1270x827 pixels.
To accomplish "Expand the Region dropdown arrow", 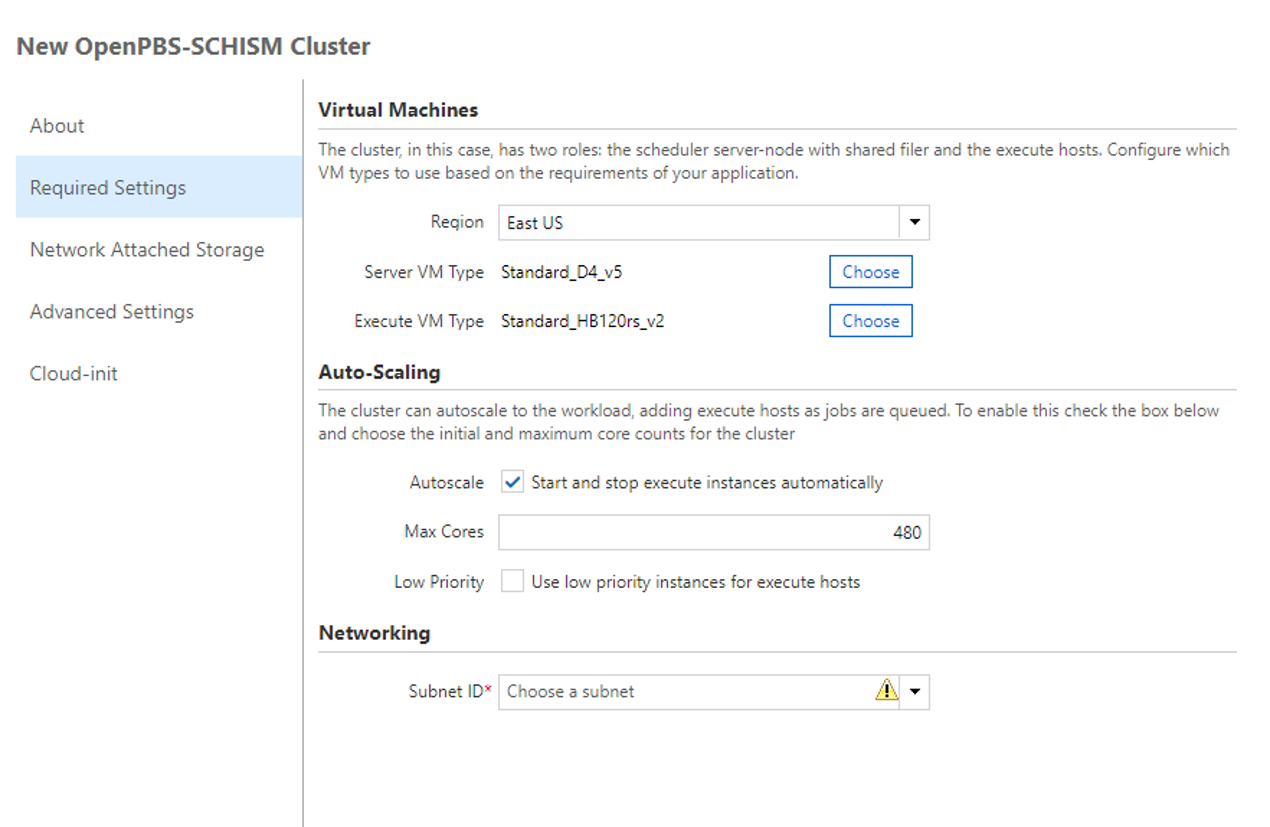I will point(914,223).
